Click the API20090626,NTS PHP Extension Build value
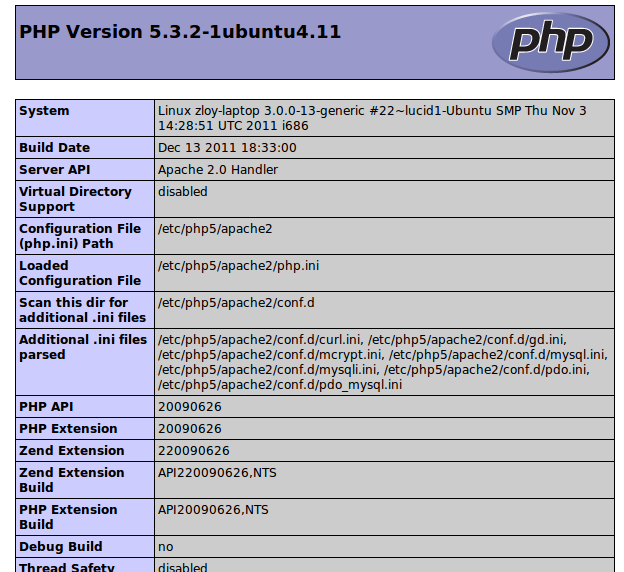Image resolution: width=624 pixels, height=572 pixels. [213, 510]
